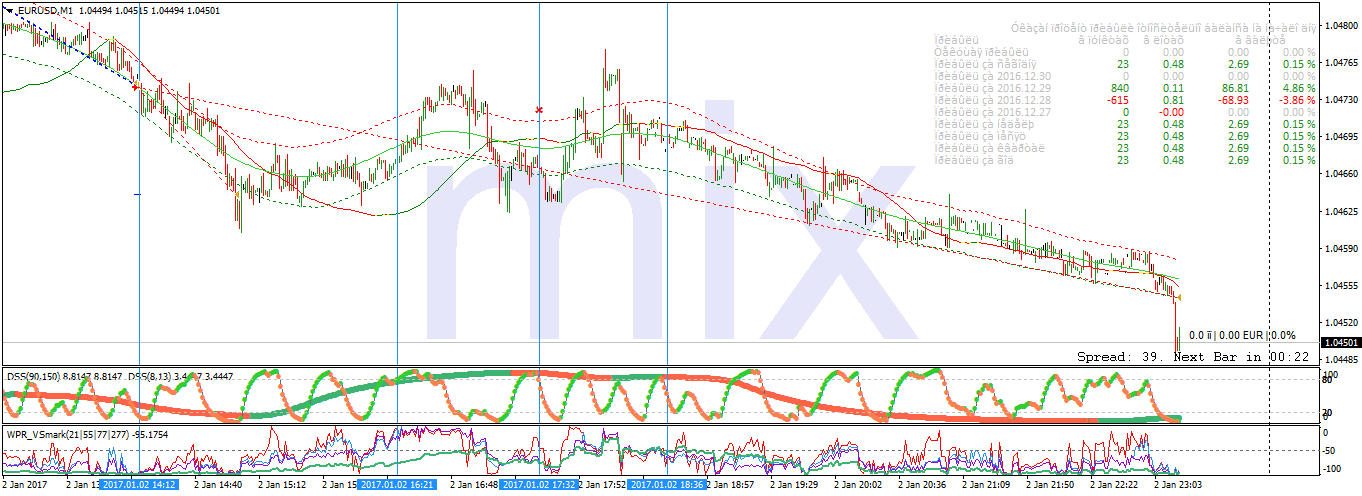Click the 2016.12.30 row label in the profit table
The width and height of the screenshot is (1362, 496).
991,76
